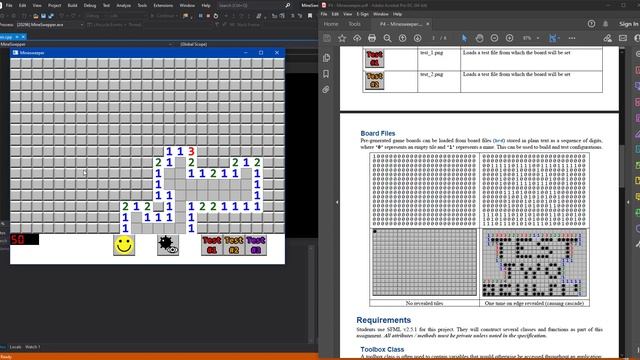Click the Acrobat find text magnifier icon

click(x=387, y=38)
